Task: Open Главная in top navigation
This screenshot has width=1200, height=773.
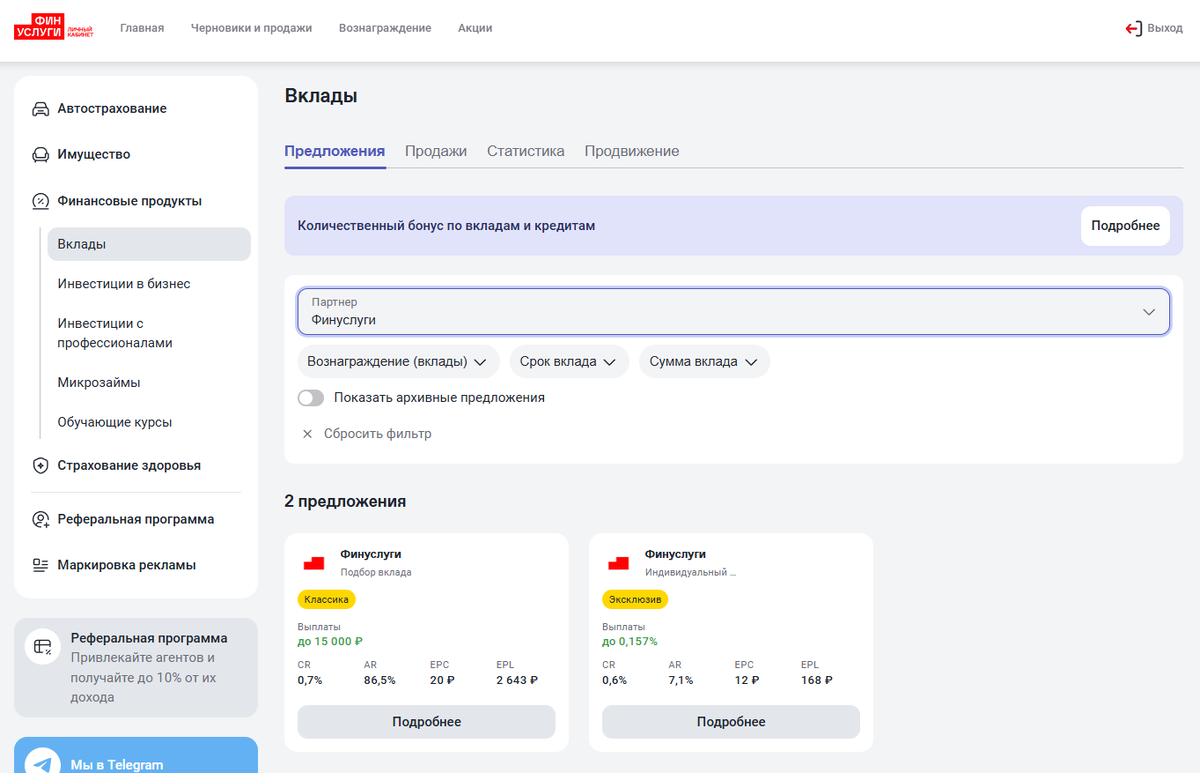Action: point(142,28)
